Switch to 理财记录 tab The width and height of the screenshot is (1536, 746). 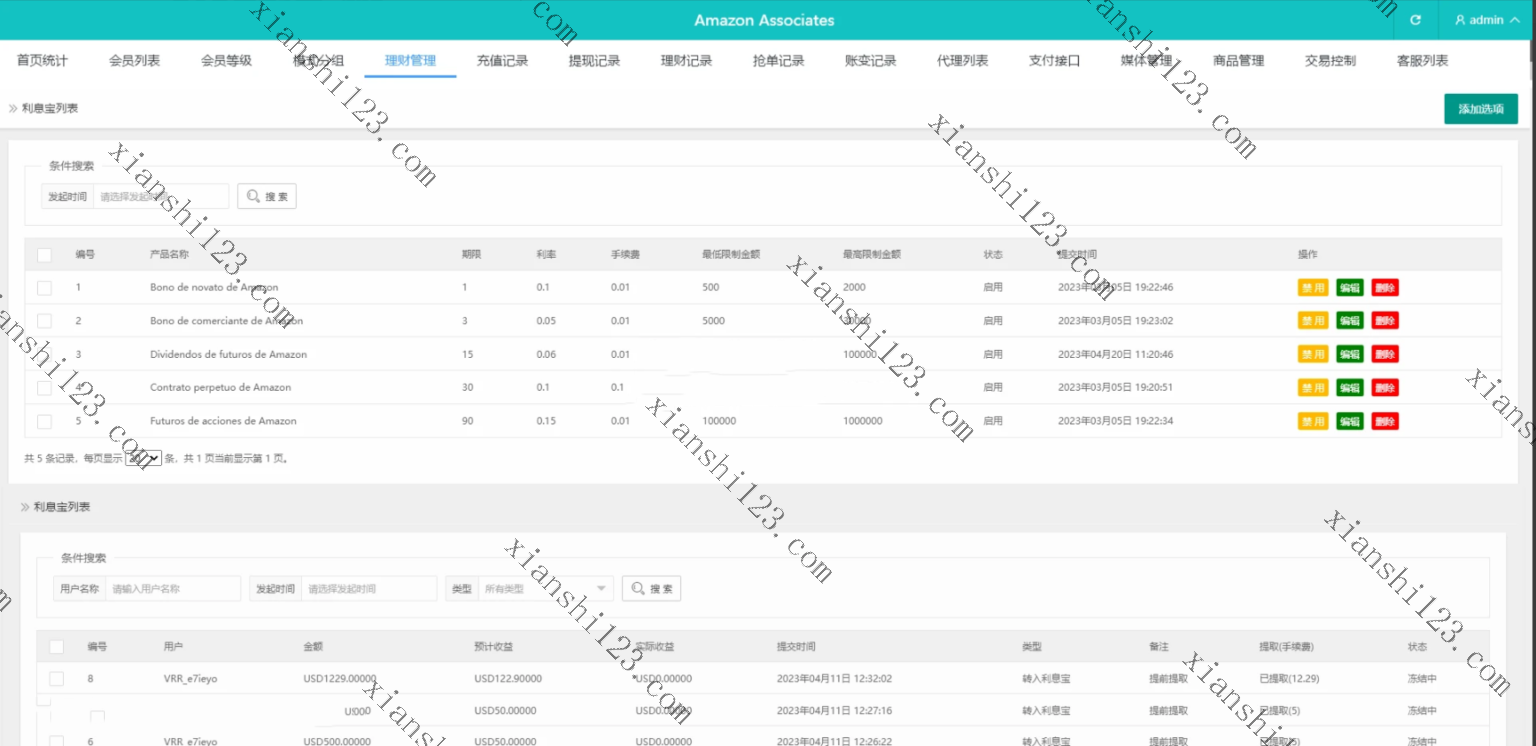click(x=686, y=61)
